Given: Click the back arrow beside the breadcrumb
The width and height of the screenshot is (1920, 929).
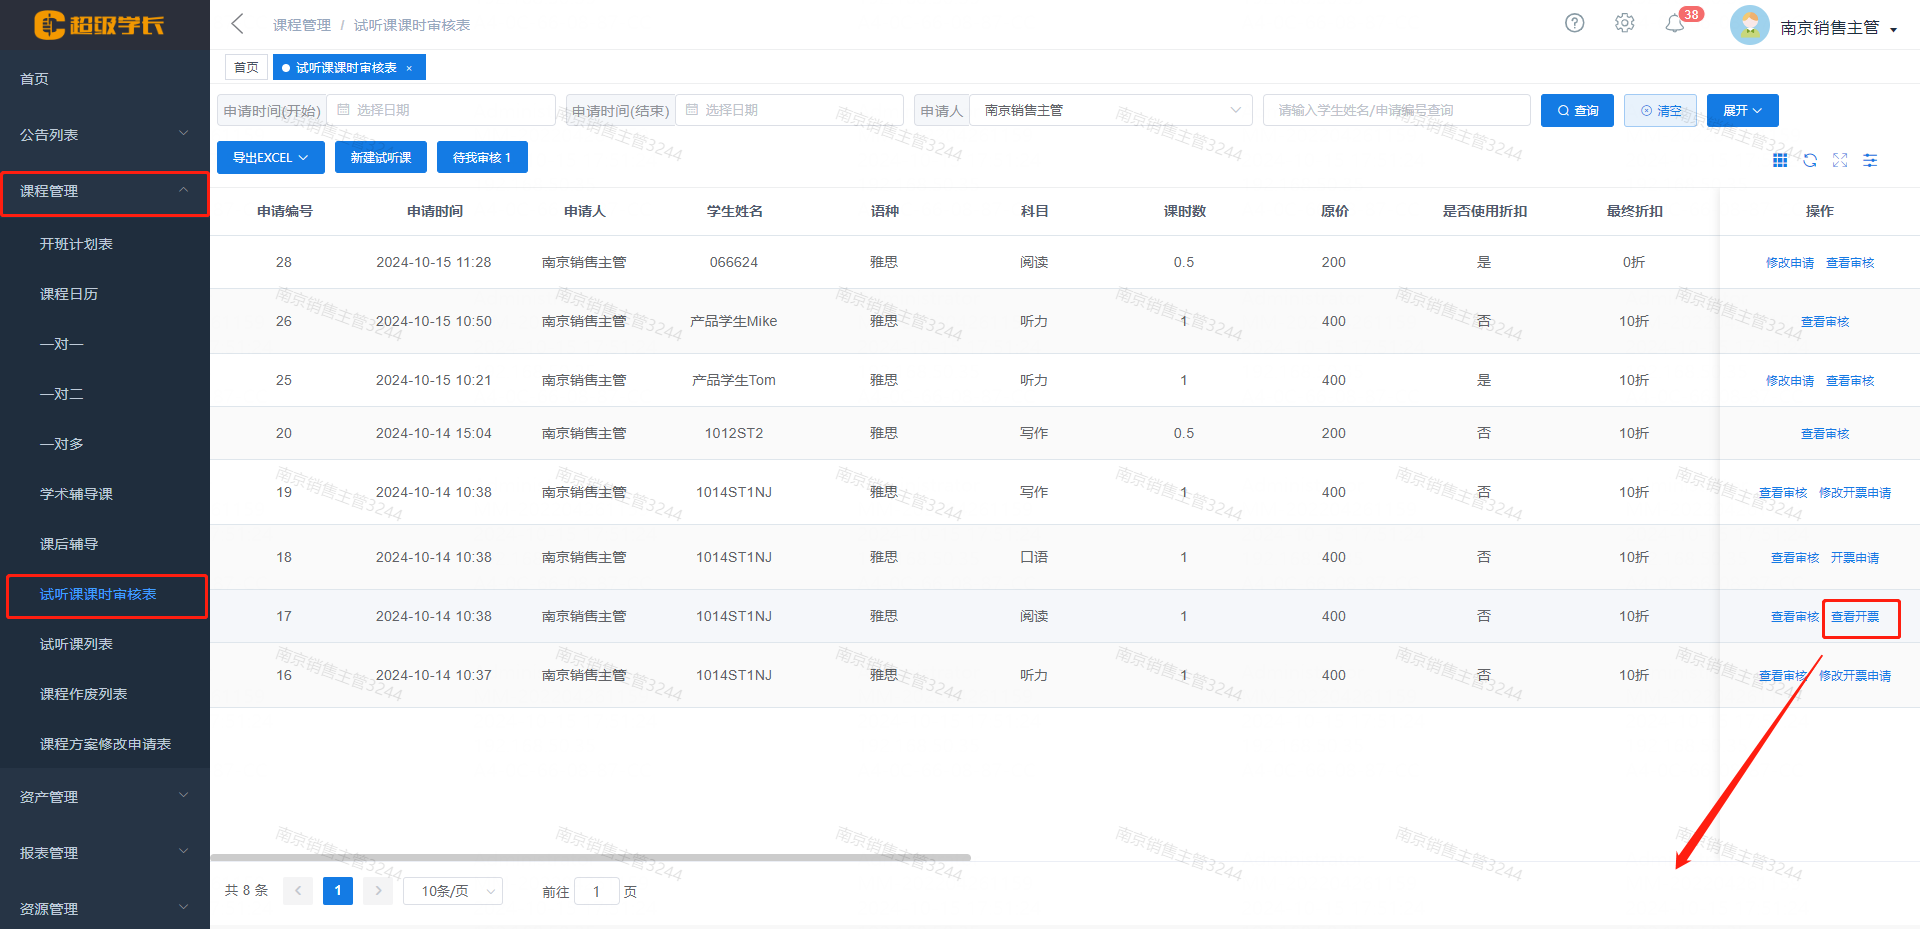Looking at the screenshot, I should click(x=237, y=24).
